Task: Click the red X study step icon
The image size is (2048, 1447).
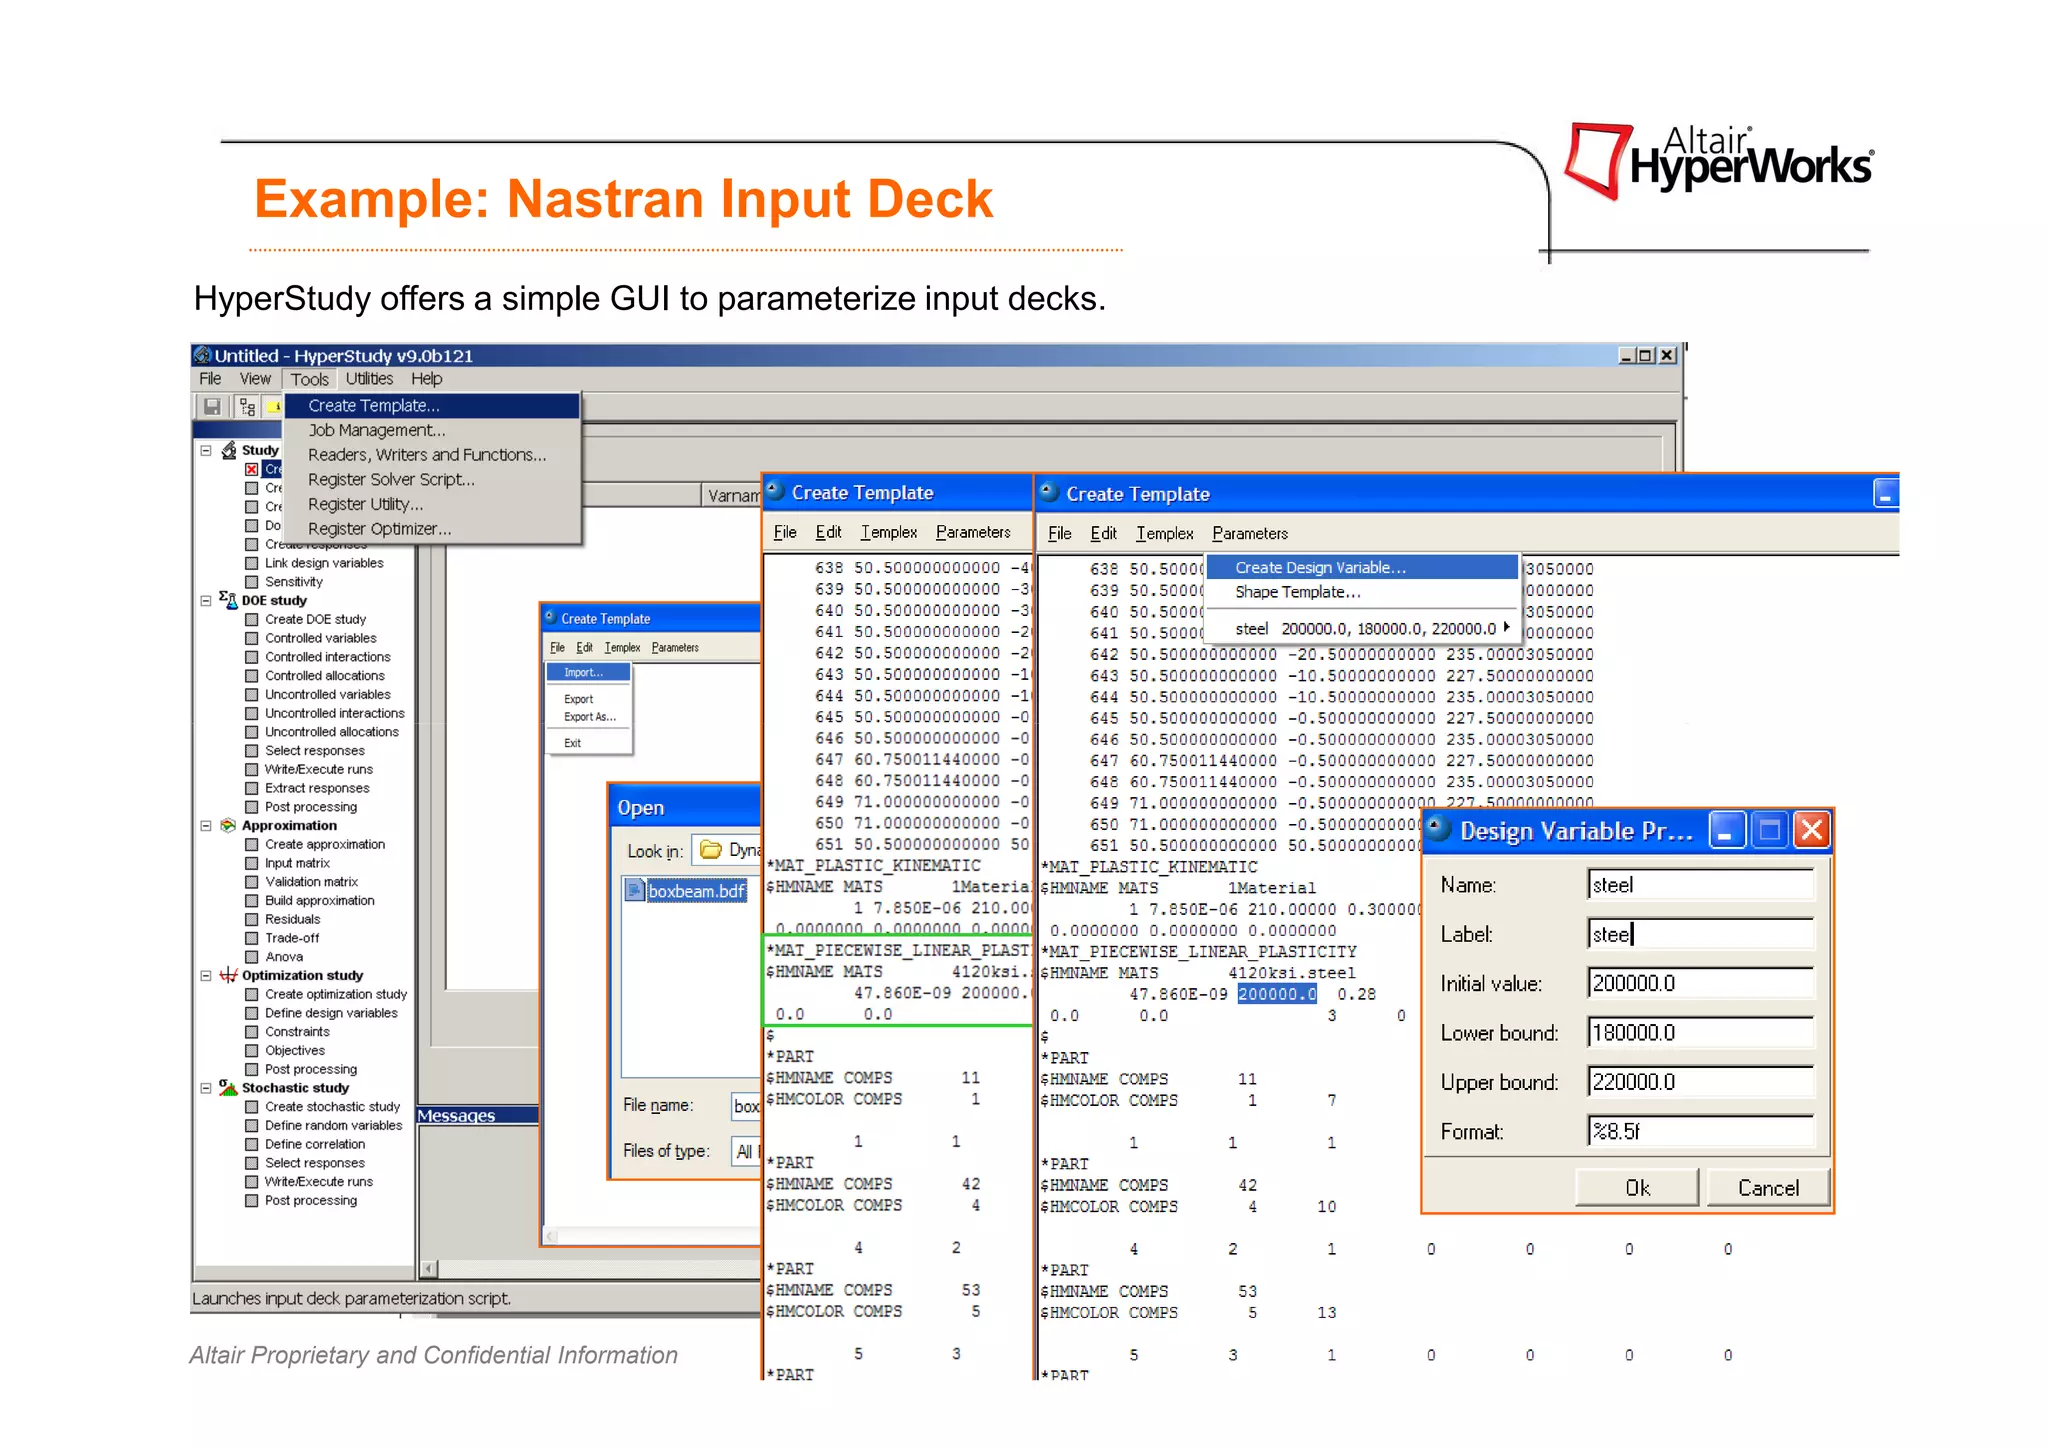Action: click(252, 469)
